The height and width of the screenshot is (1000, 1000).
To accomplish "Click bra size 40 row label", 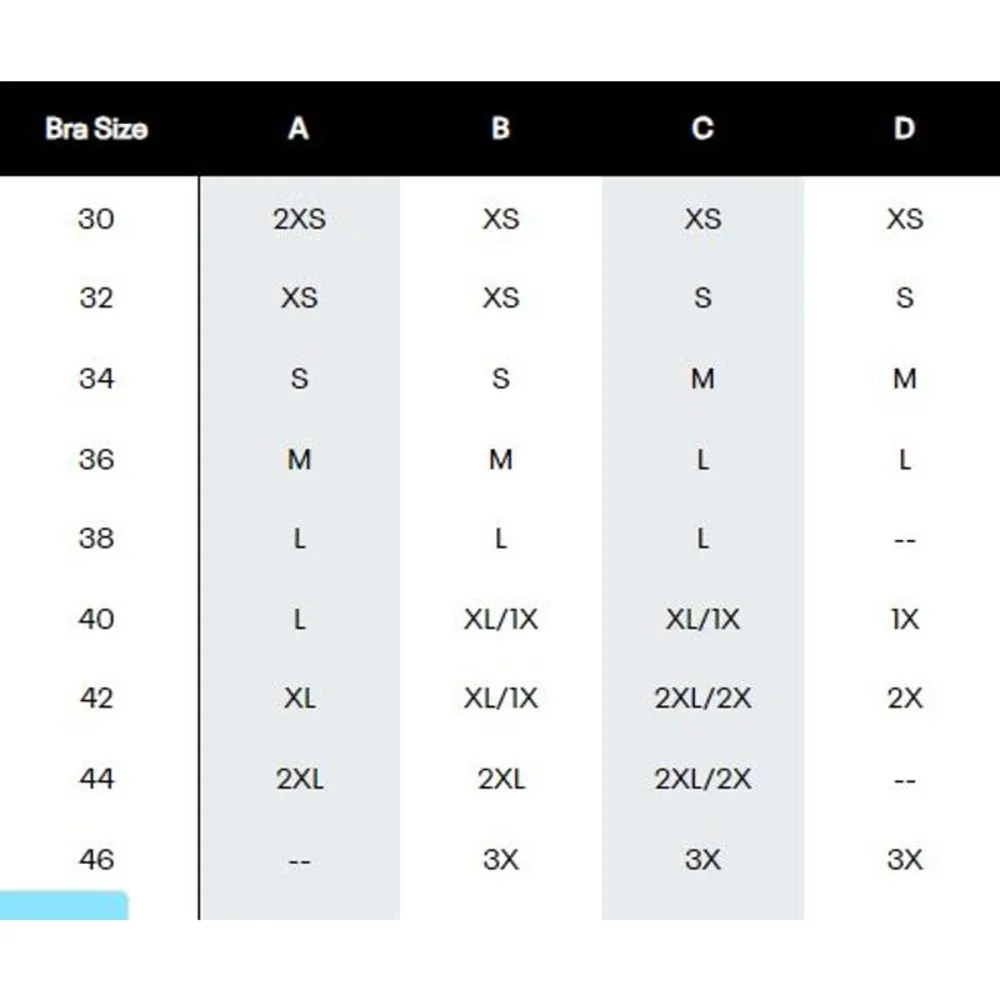I will [x=96, y=619].
